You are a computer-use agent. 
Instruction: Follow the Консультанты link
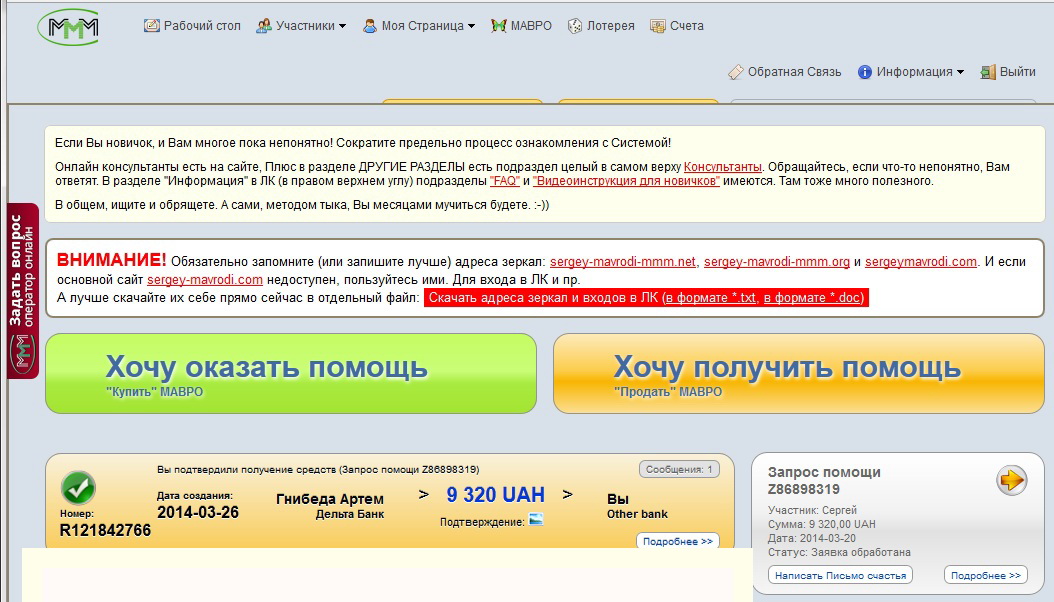[x=723, y=167]
